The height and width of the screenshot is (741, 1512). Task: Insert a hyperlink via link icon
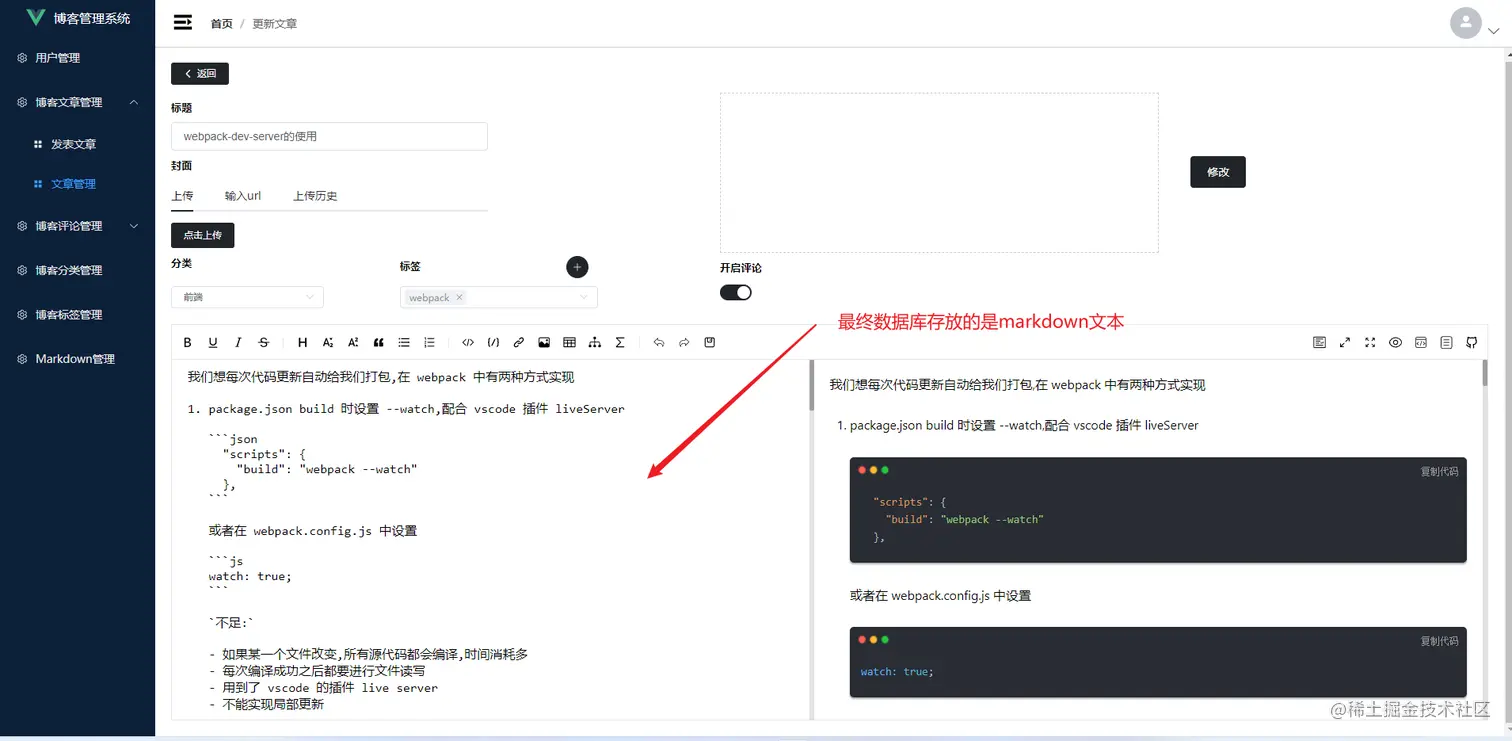tap(519, 343)
